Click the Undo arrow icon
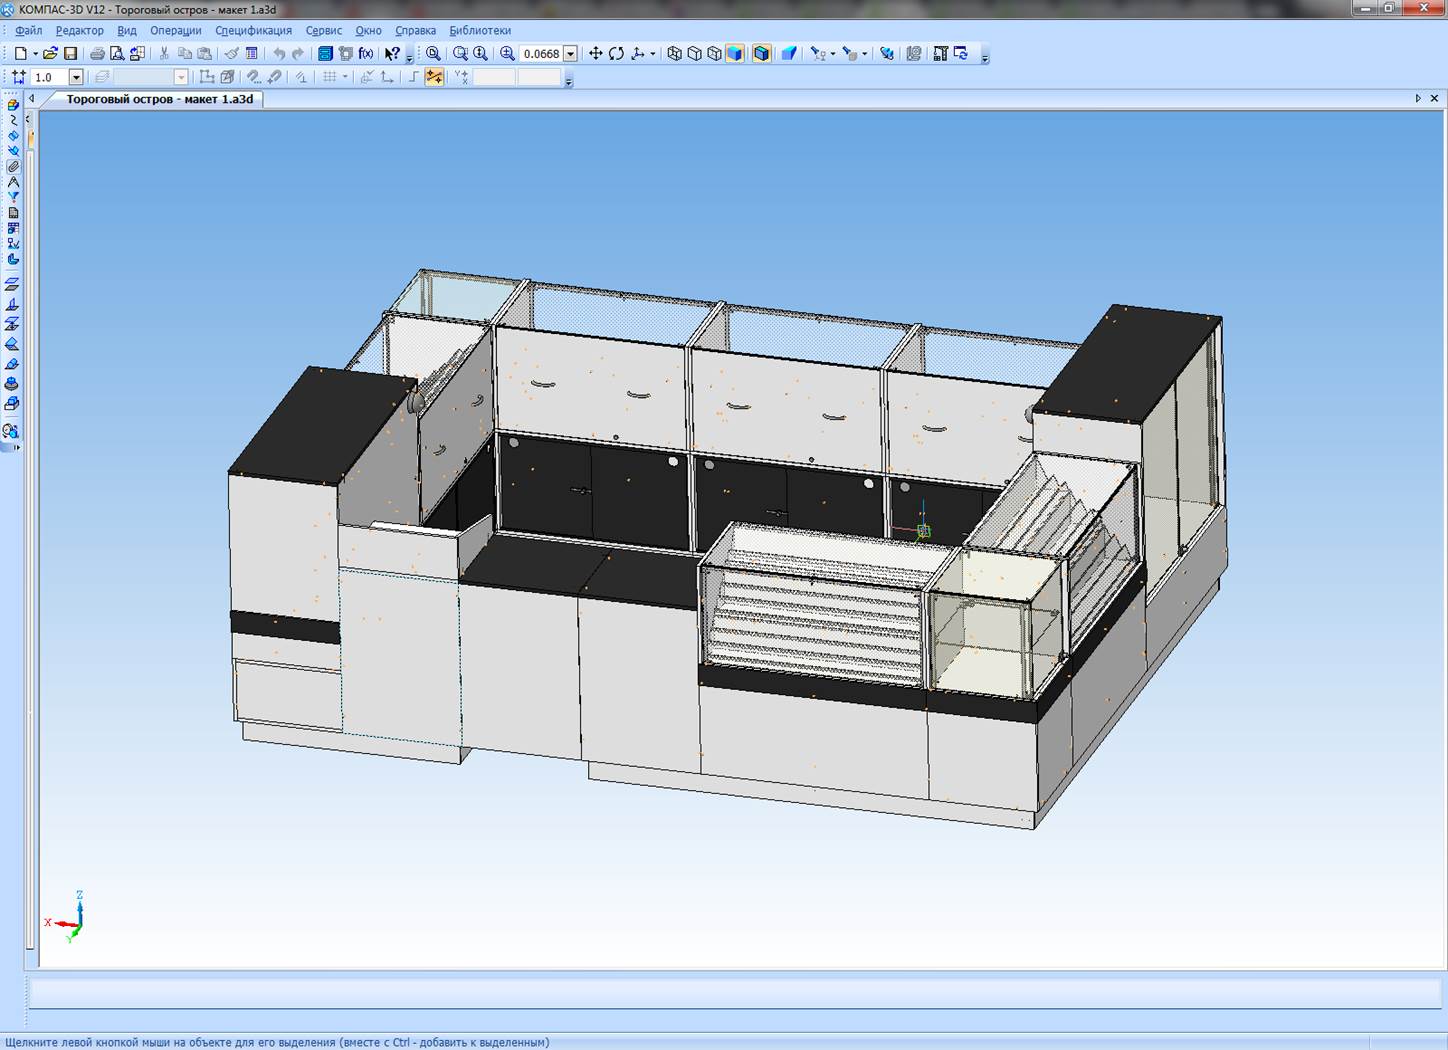1448x1050 pixels. (279, 54)
